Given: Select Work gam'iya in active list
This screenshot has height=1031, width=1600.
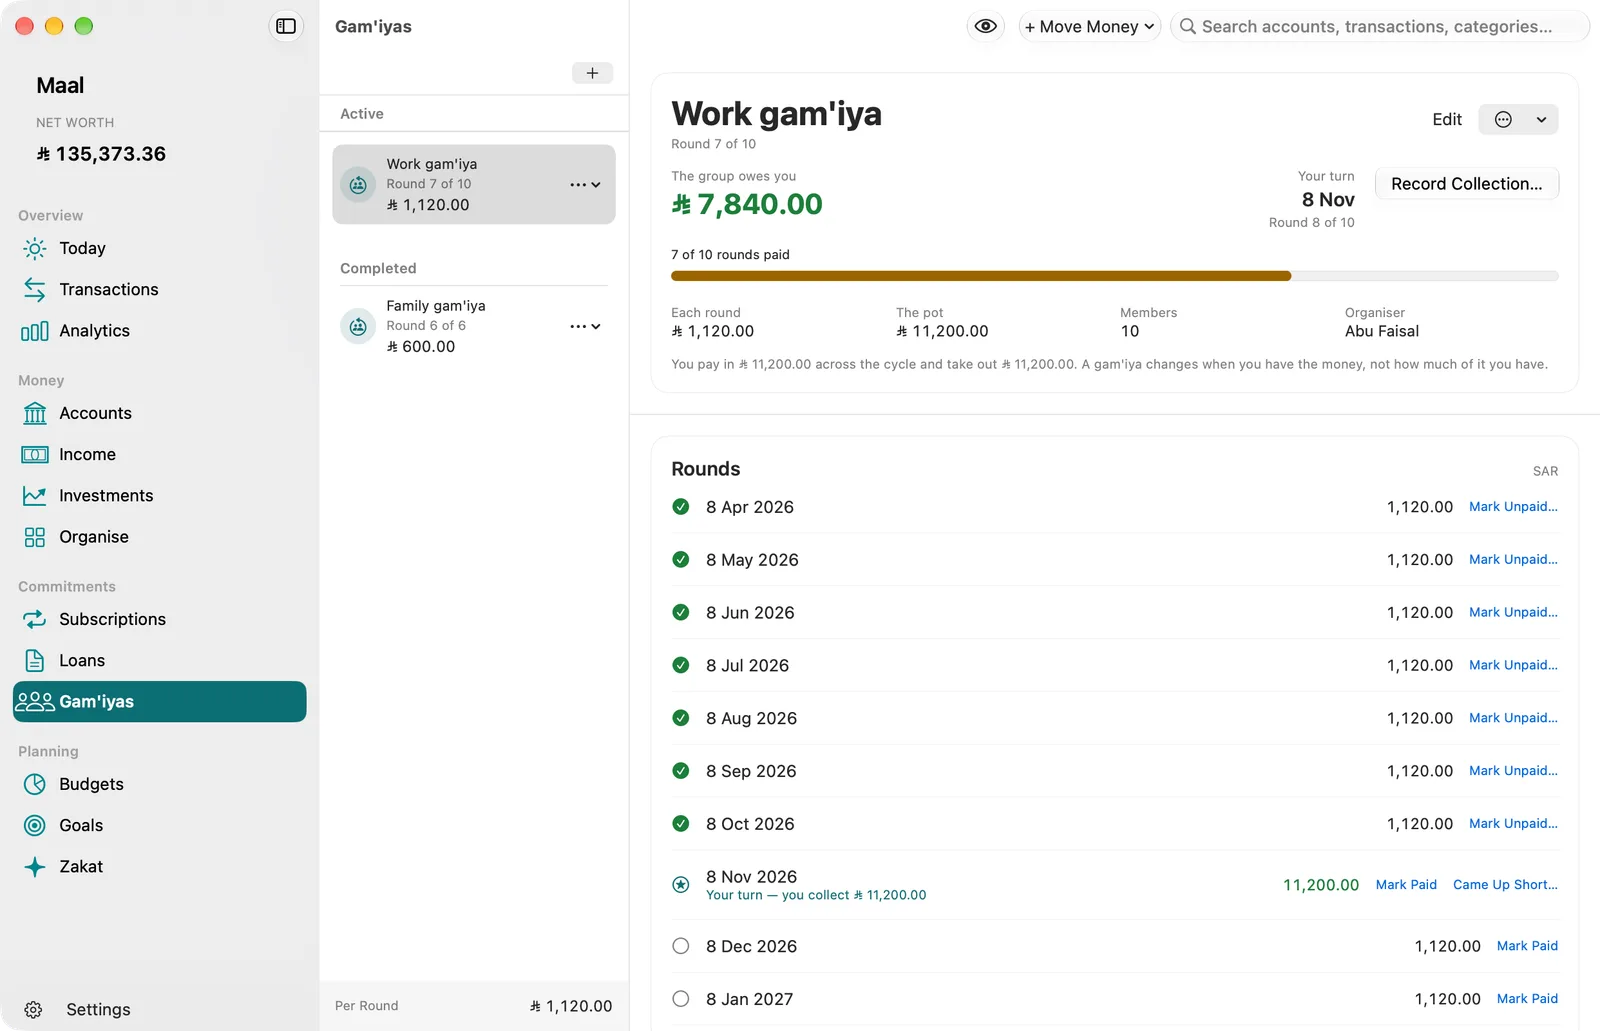Looking at the screenshot, I should click(474, 184).
